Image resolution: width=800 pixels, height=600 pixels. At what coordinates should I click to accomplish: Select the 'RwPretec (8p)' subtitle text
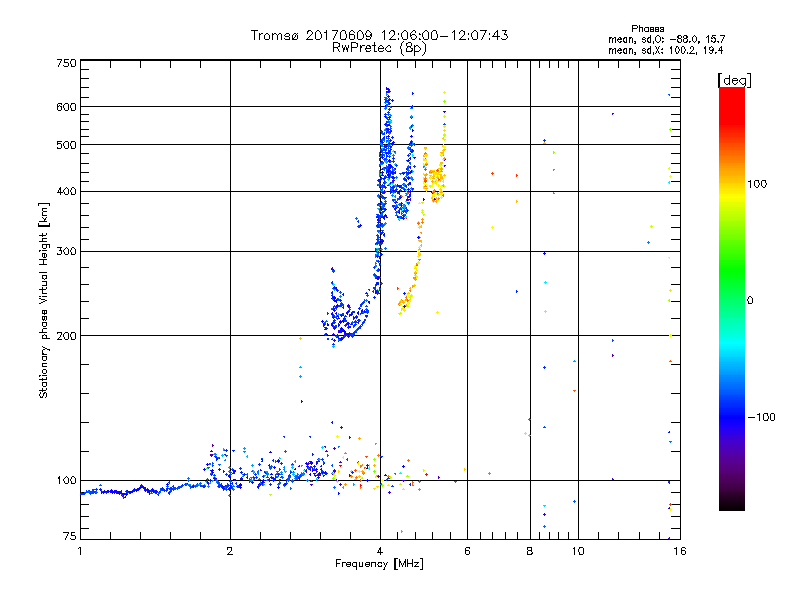379,48
